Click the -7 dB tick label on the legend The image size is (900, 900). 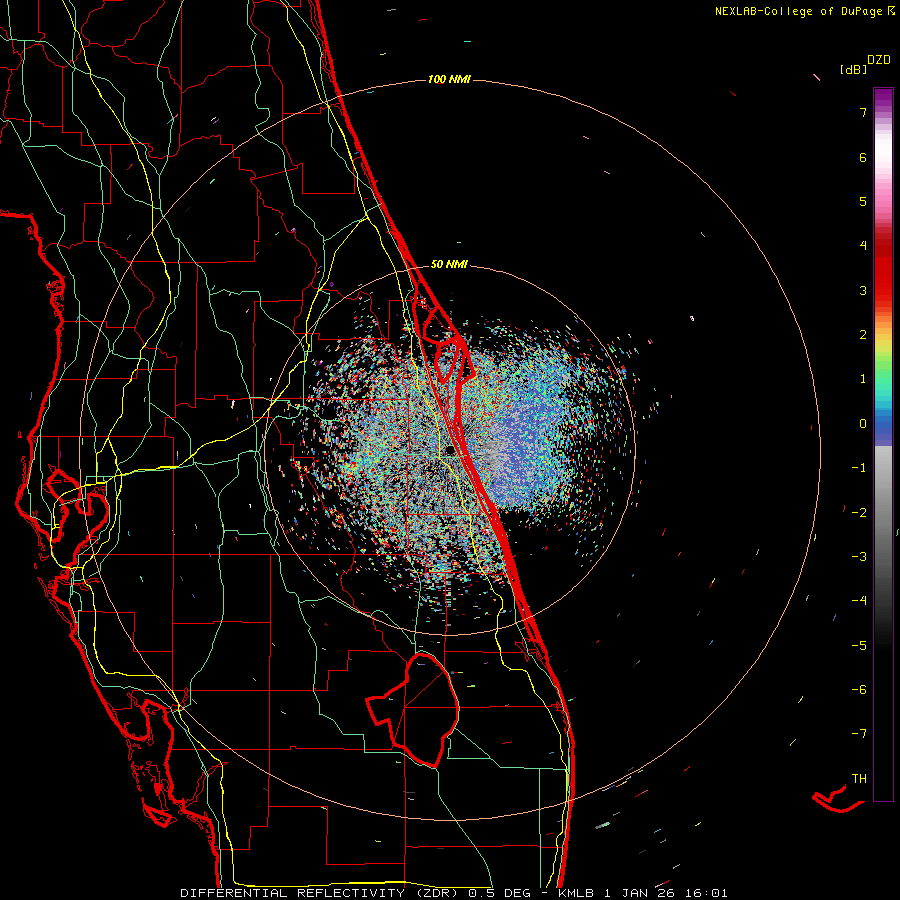pos(859,734)
